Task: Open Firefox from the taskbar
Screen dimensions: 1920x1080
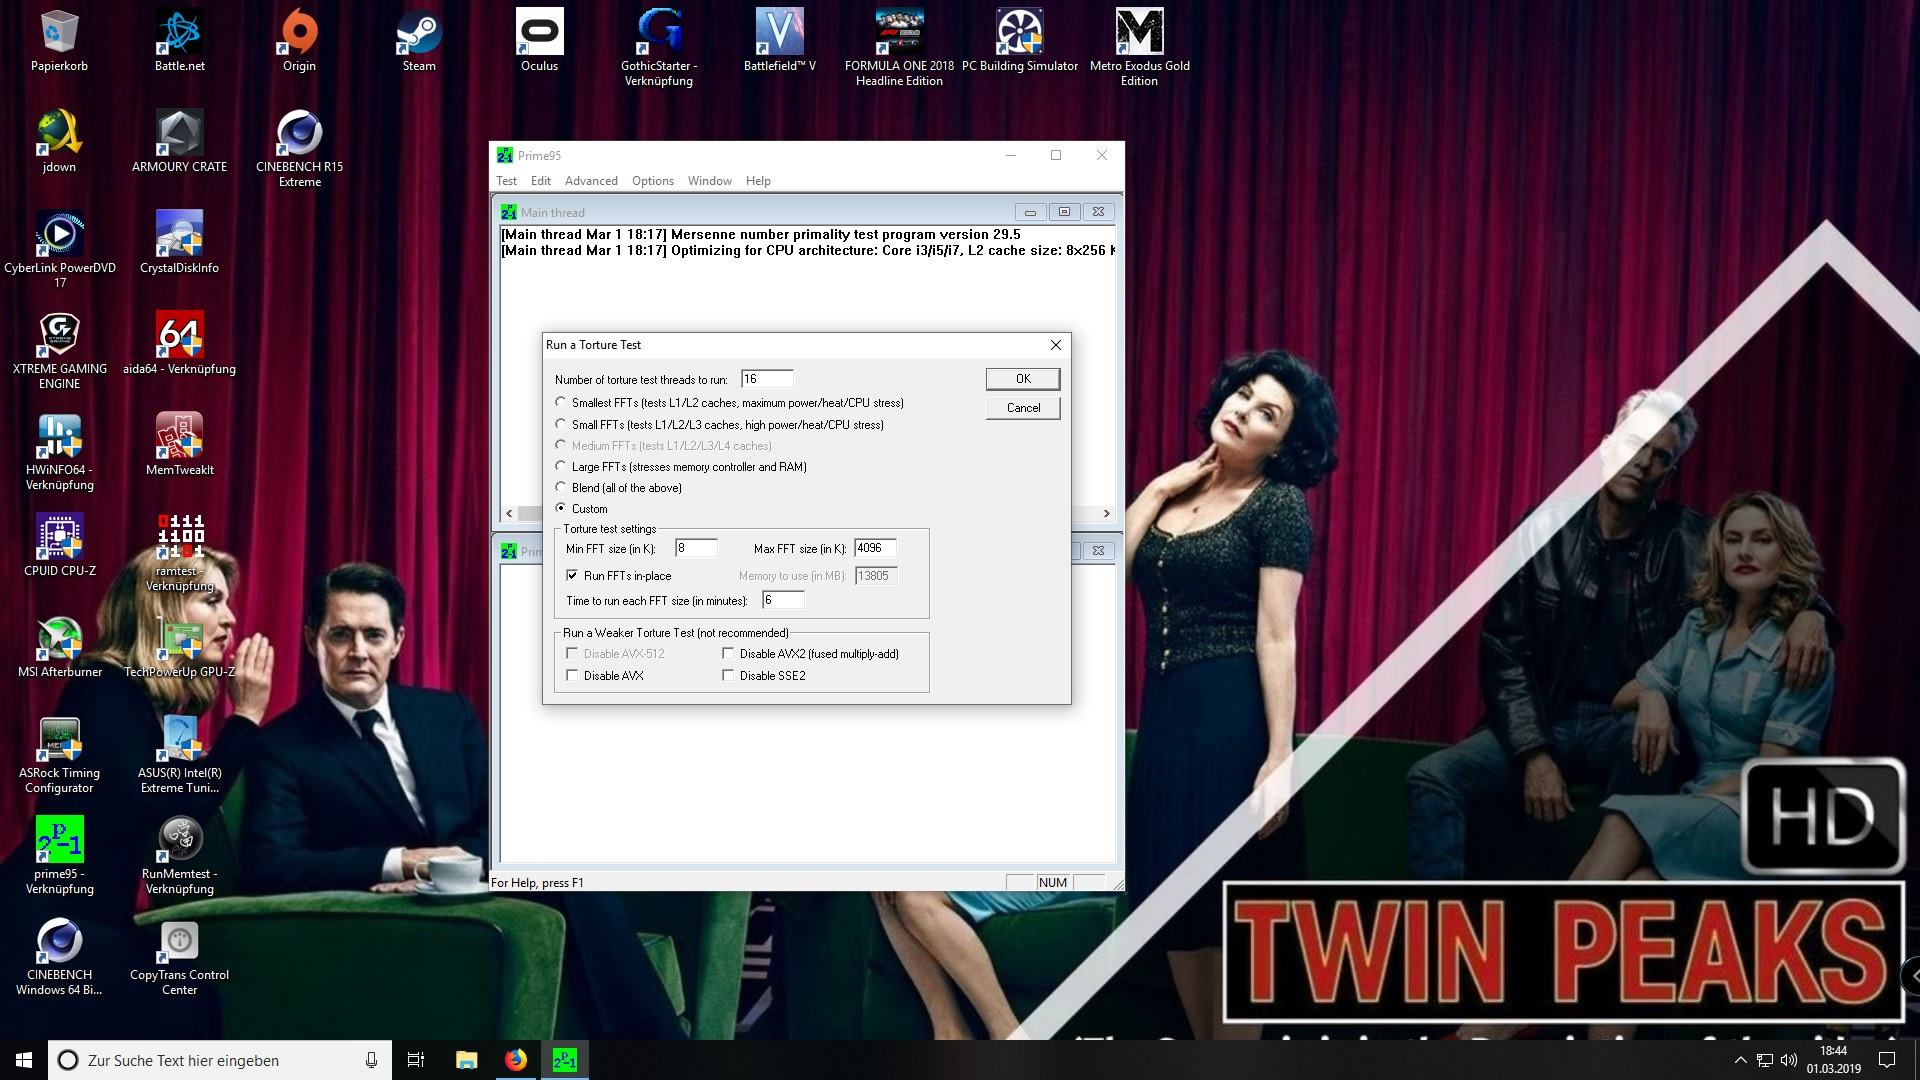Action: (516, 1060)
